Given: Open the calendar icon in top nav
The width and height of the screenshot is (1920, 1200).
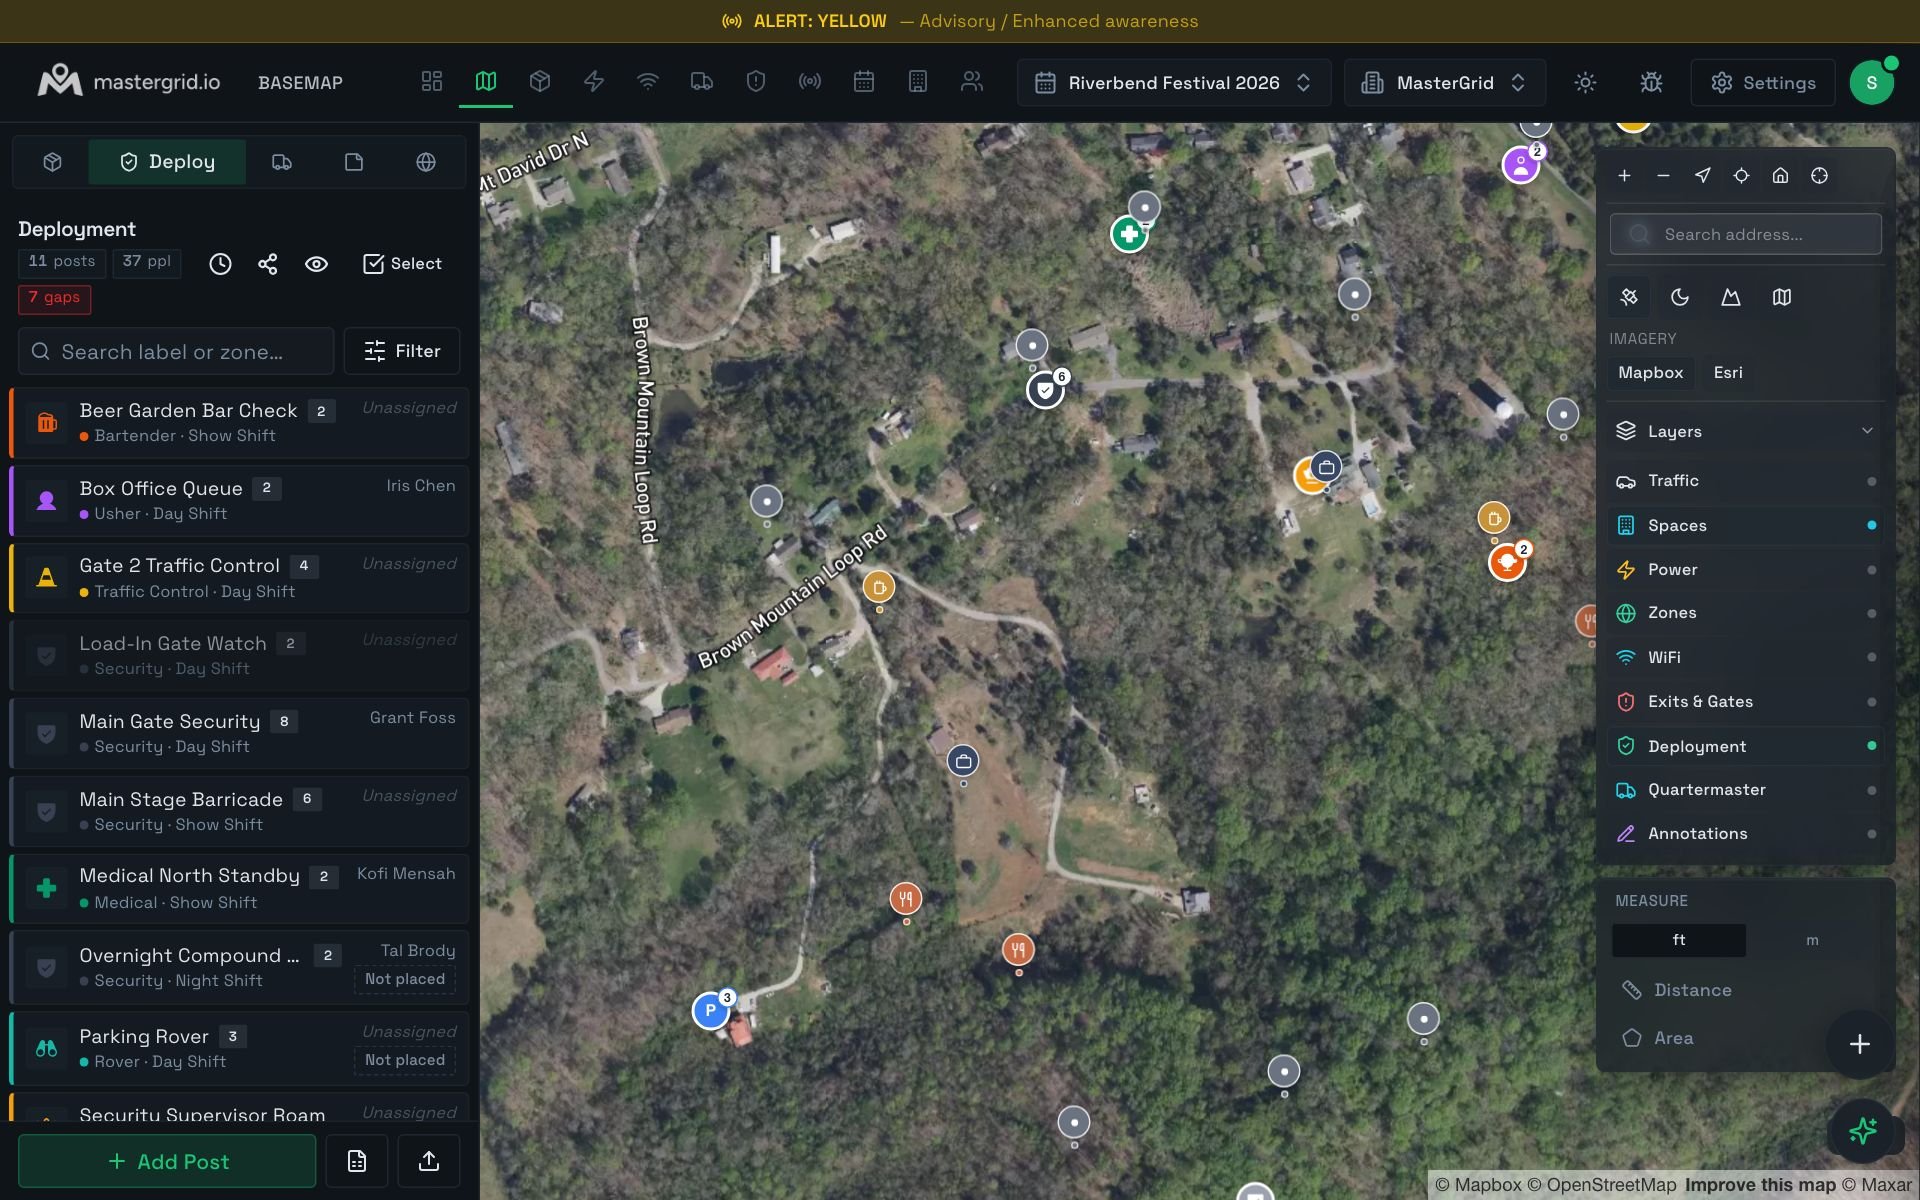Looking at the screenshot, I should (864, 82).
